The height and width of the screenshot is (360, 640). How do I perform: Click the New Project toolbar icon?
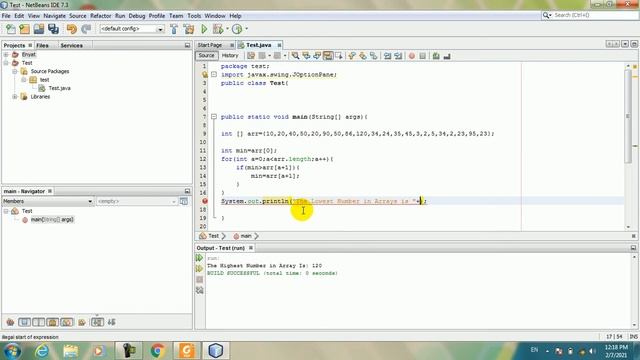point(24,29)
